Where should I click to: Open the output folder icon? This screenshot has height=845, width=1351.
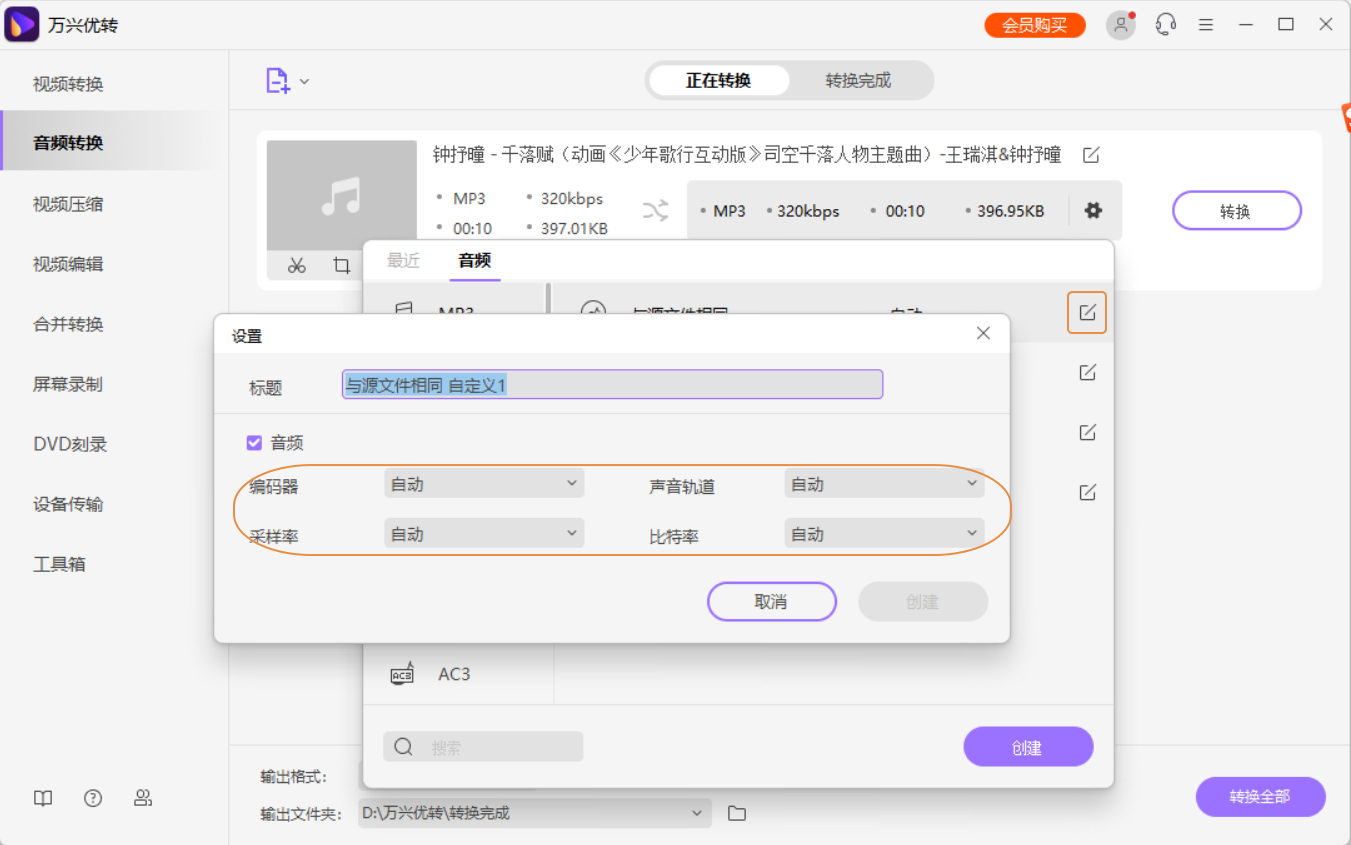(x=737, y=813)
